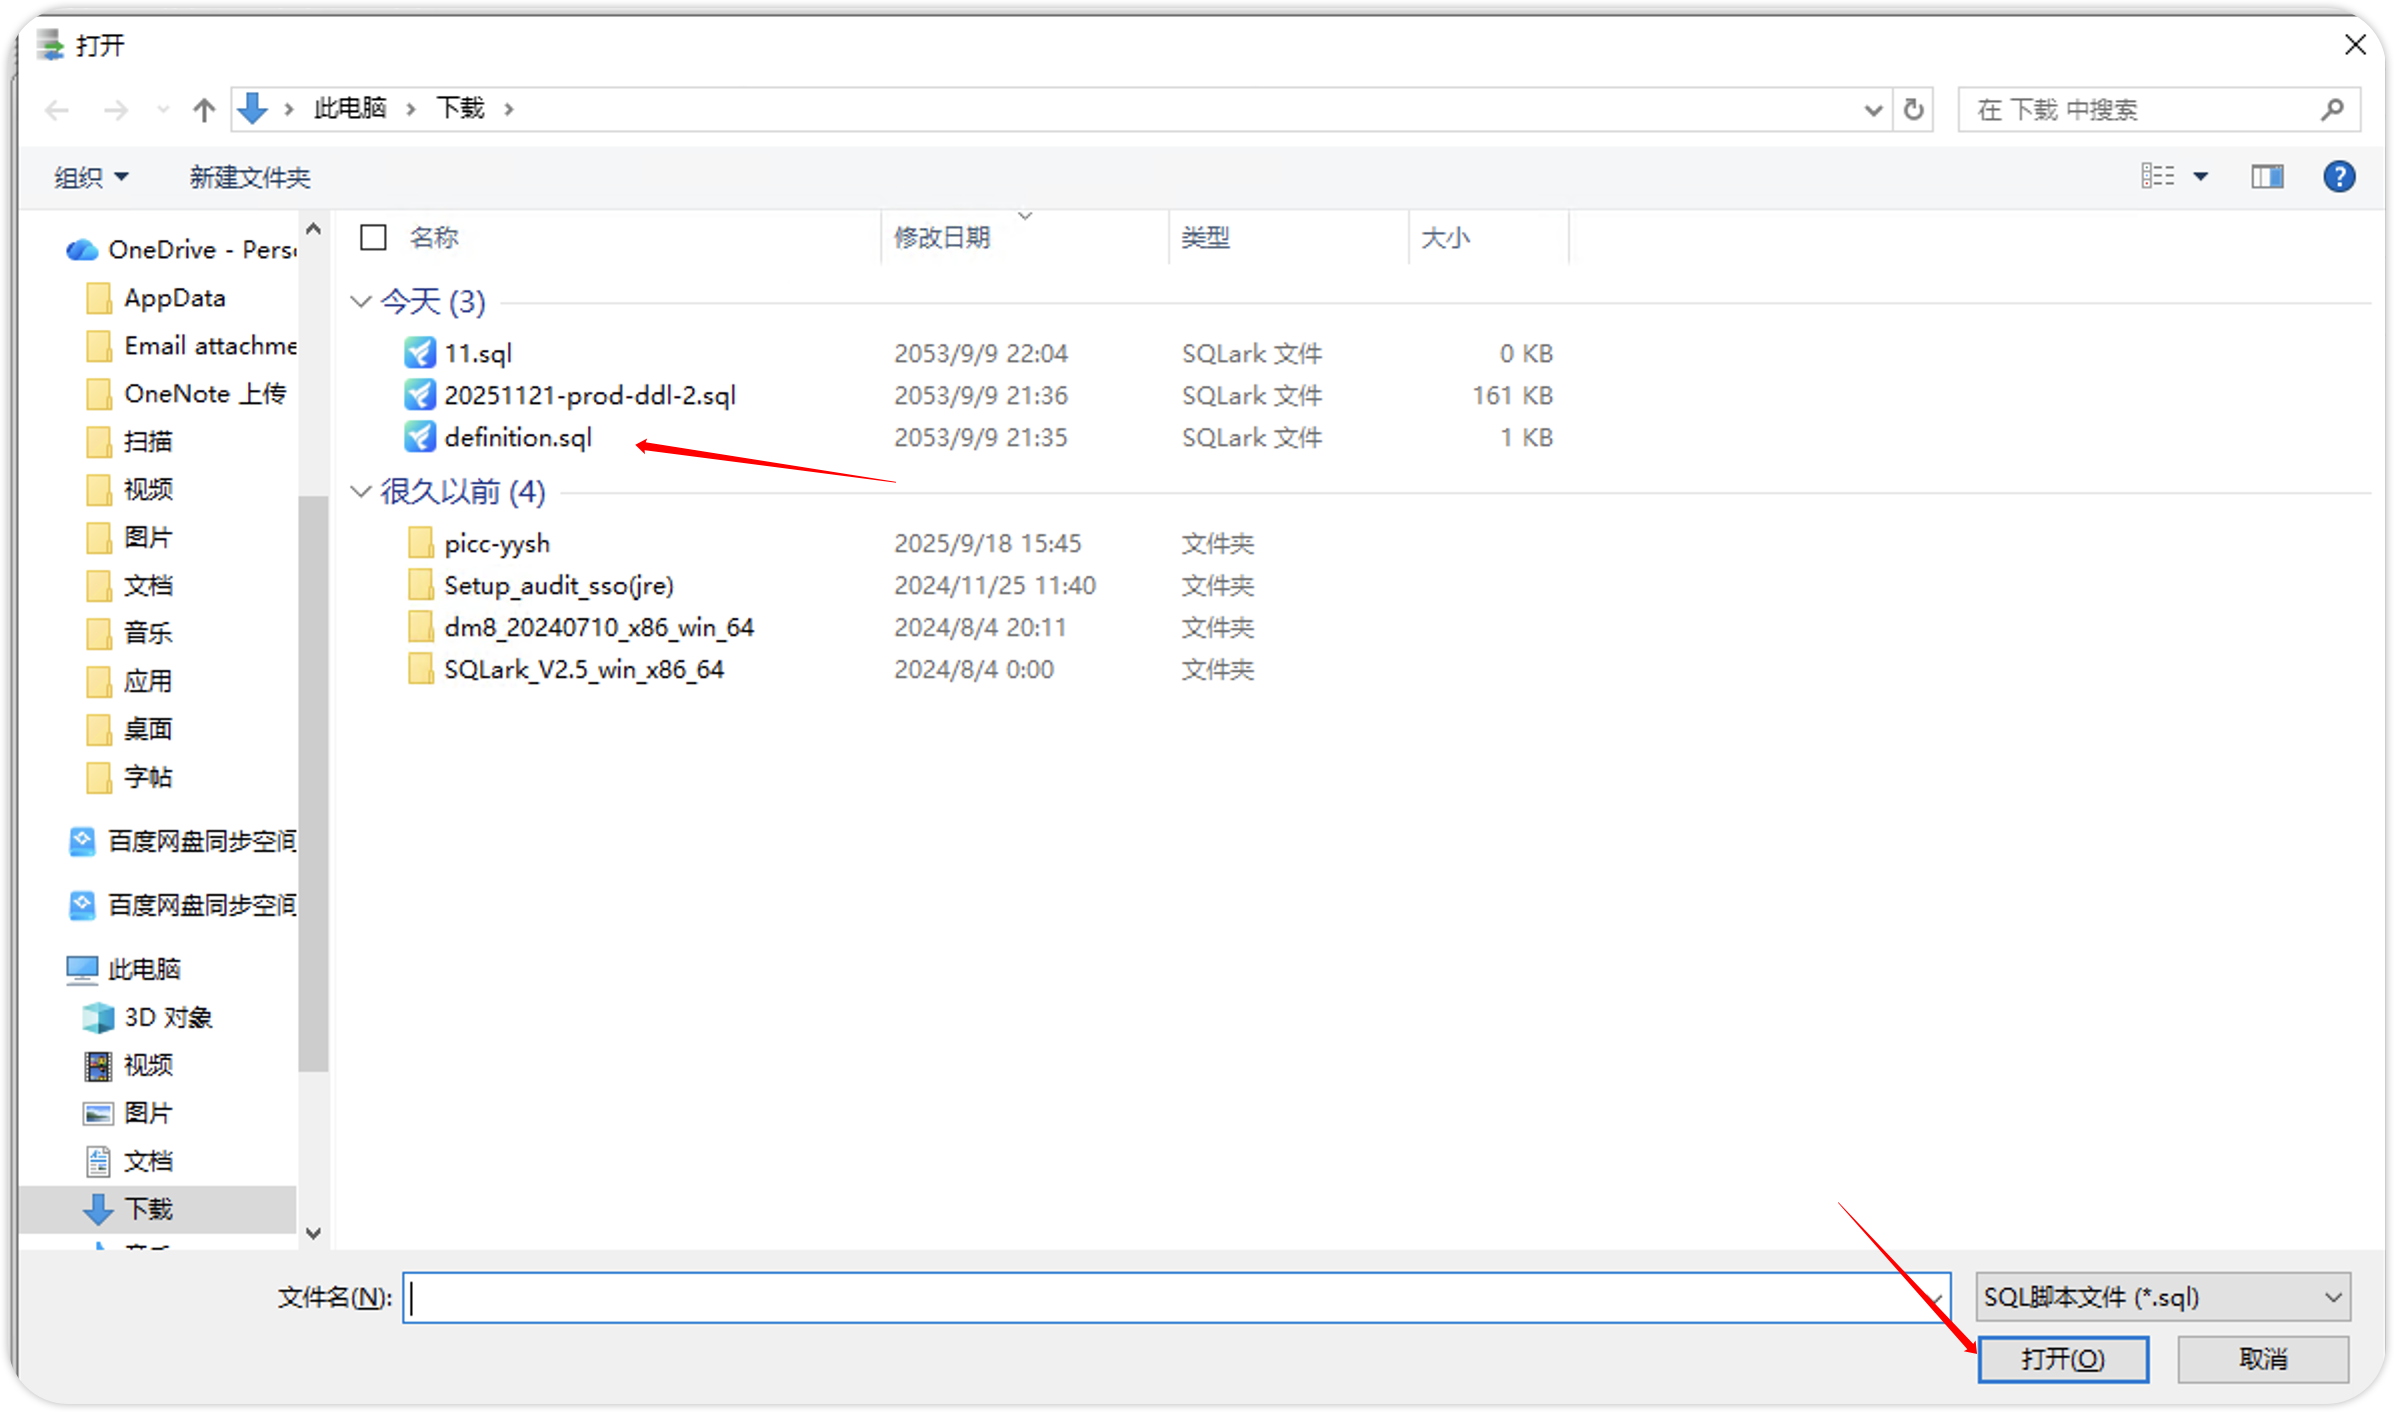2394x1412 pixels.
Task: Click the change view layout icon
Action: (x=2158, y=177)
